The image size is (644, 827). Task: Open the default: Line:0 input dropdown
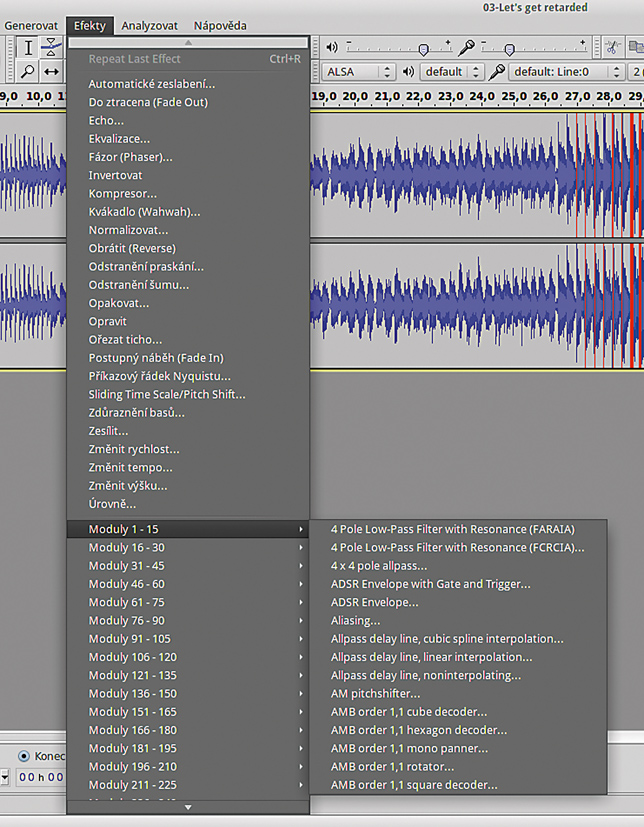tap(566, 71)
